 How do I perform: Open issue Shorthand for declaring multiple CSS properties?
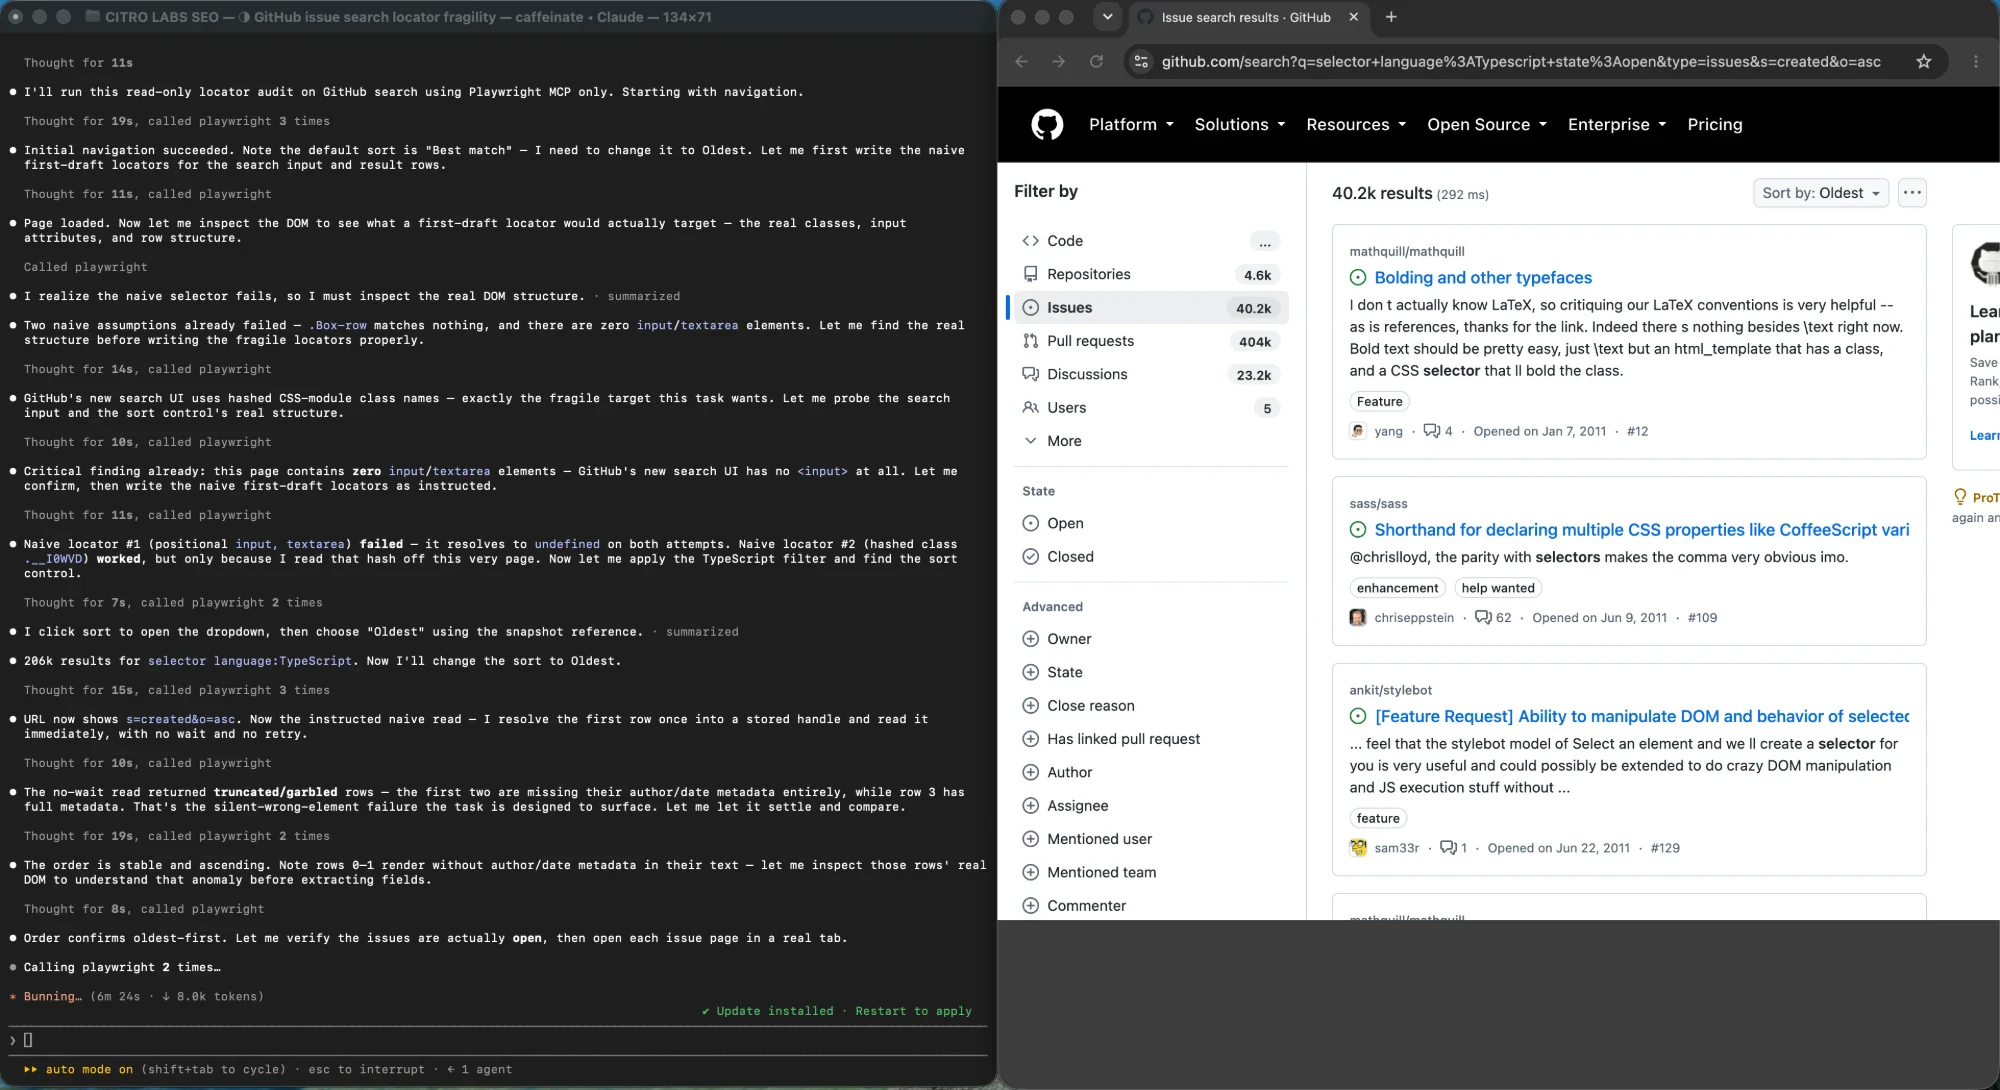[1641, 530]
